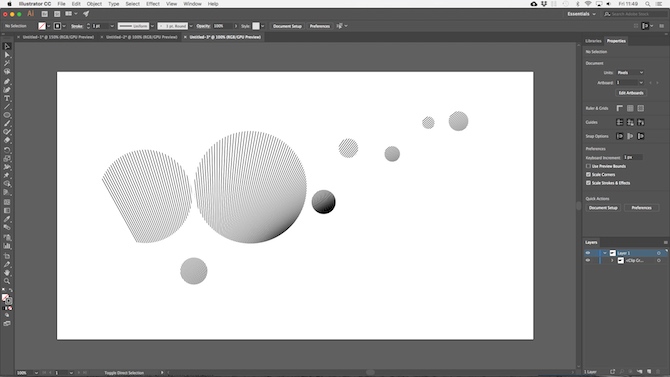Enable Use Preview Bounds checkbox
Viewport: 670px width, 377px height.
click(x=588, y=166)
